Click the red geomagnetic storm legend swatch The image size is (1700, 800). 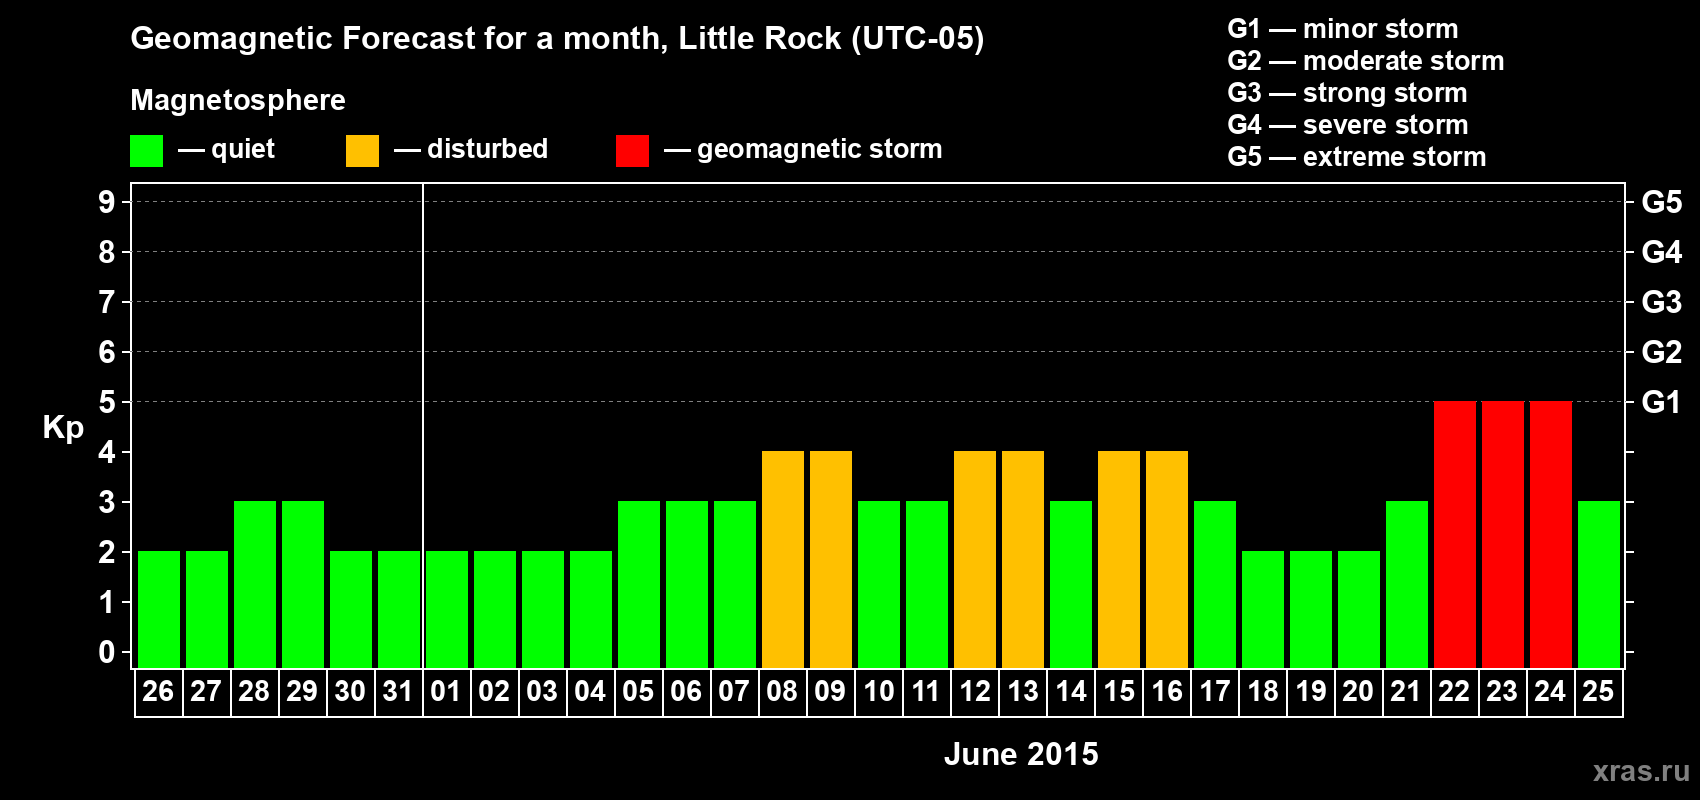tap(632, 151)
